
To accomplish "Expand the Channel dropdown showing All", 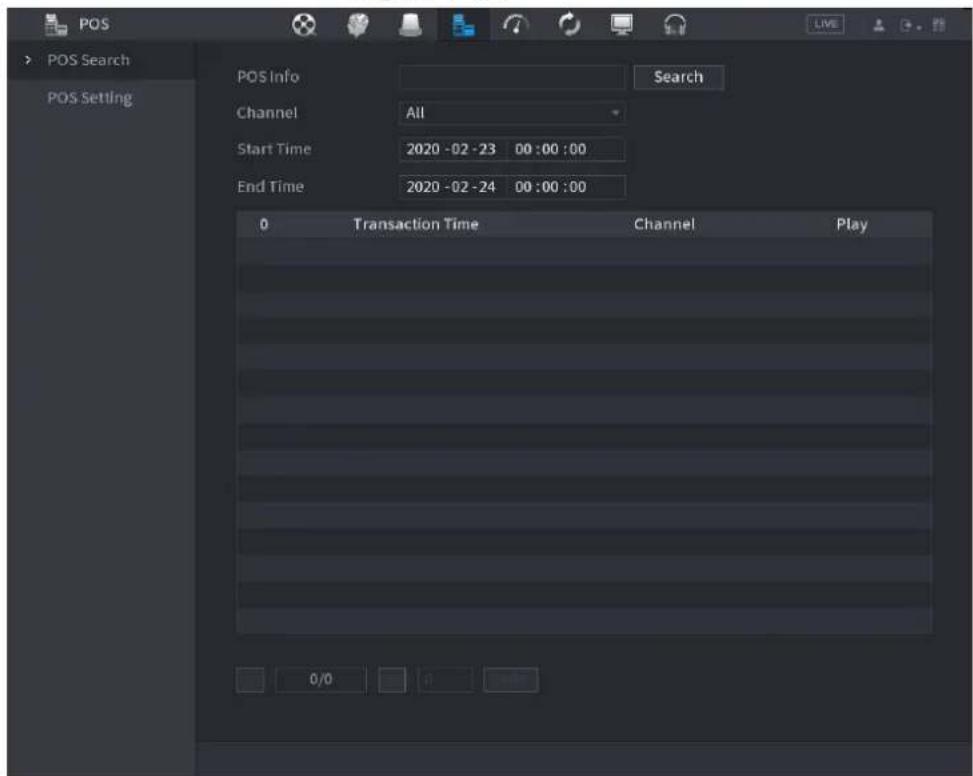I will coord(512,113).
